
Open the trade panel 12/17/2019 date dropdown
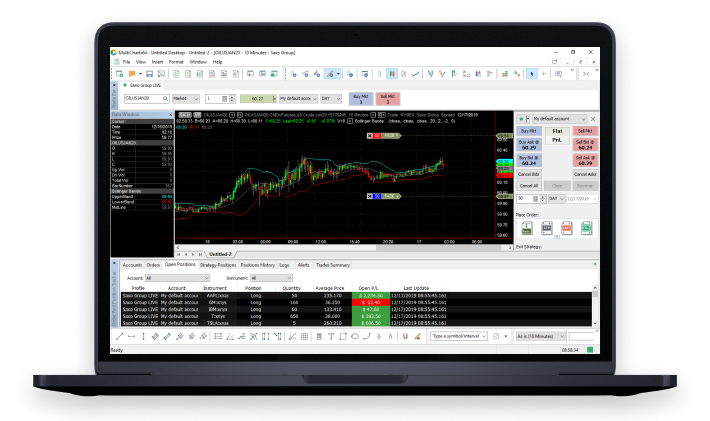tap(582, 199)
